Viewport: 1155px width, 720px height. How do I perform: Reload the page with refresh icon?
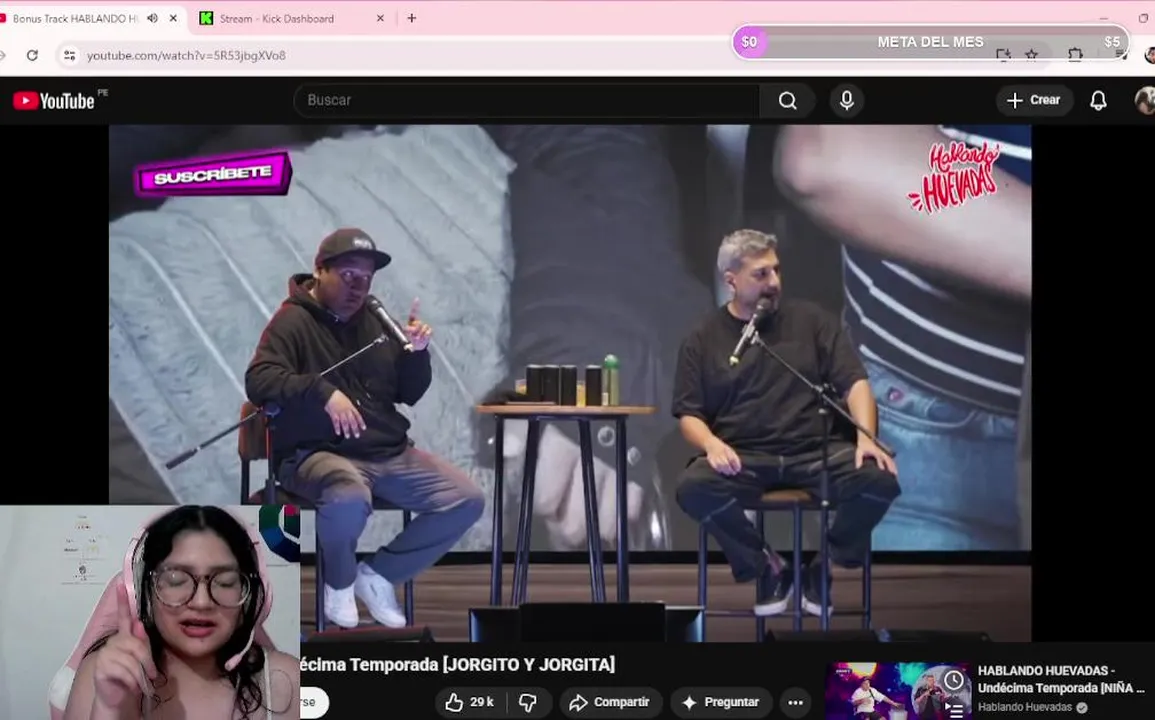pyautogui.click(x=32, y=55)
